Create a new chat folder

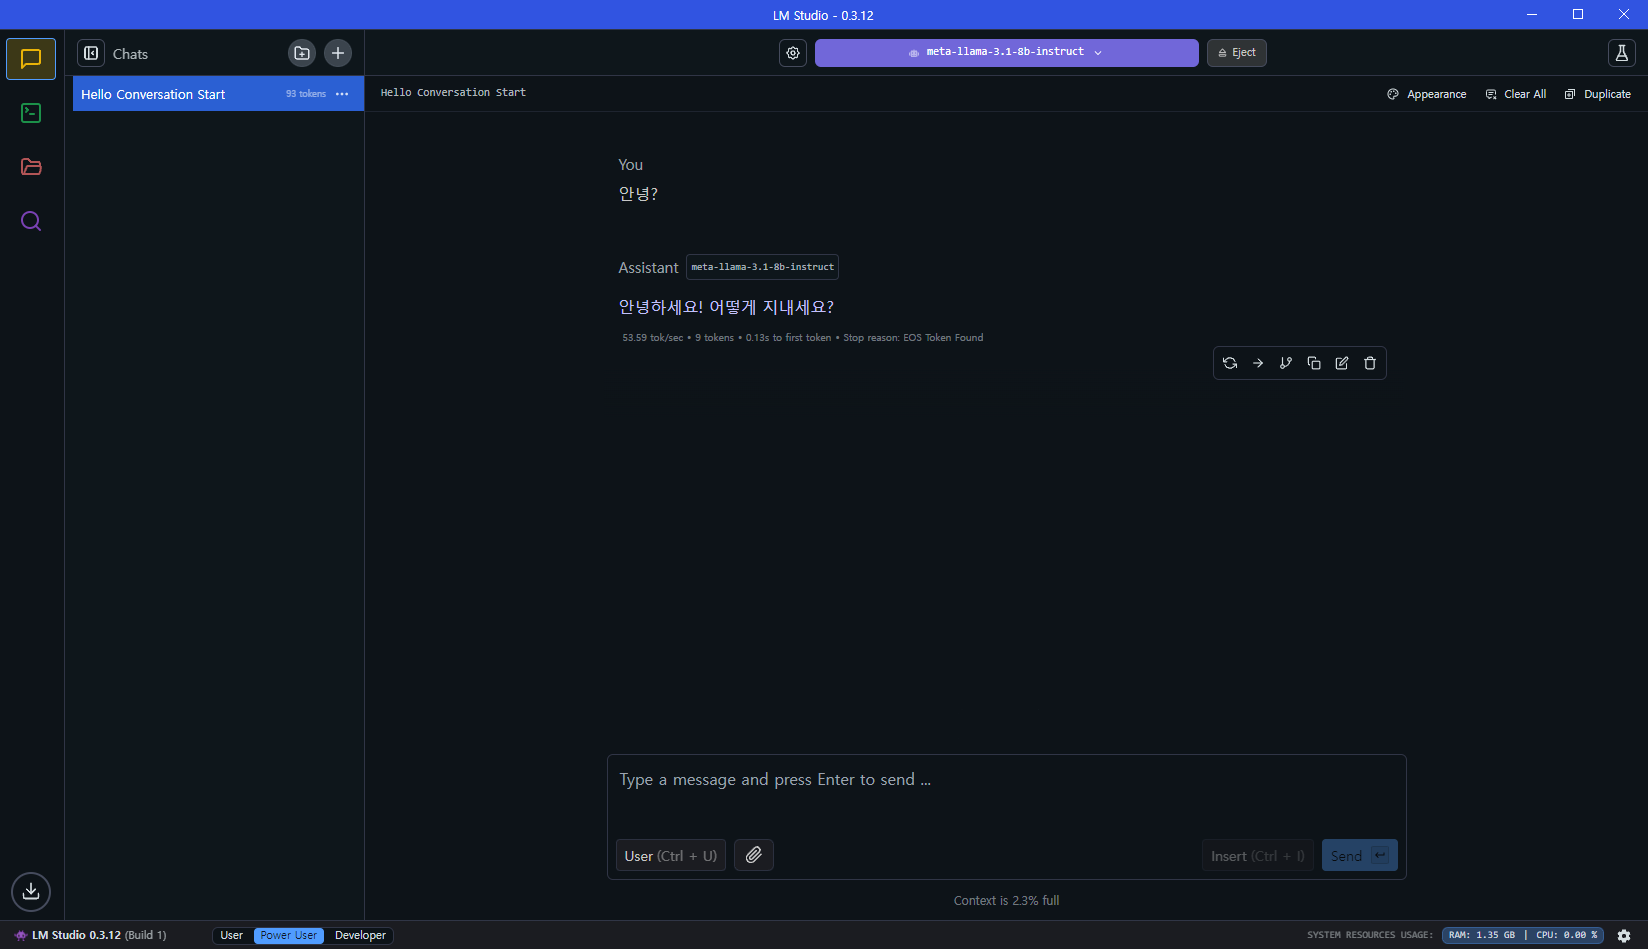pyautogui.click(x=302, y=53)
